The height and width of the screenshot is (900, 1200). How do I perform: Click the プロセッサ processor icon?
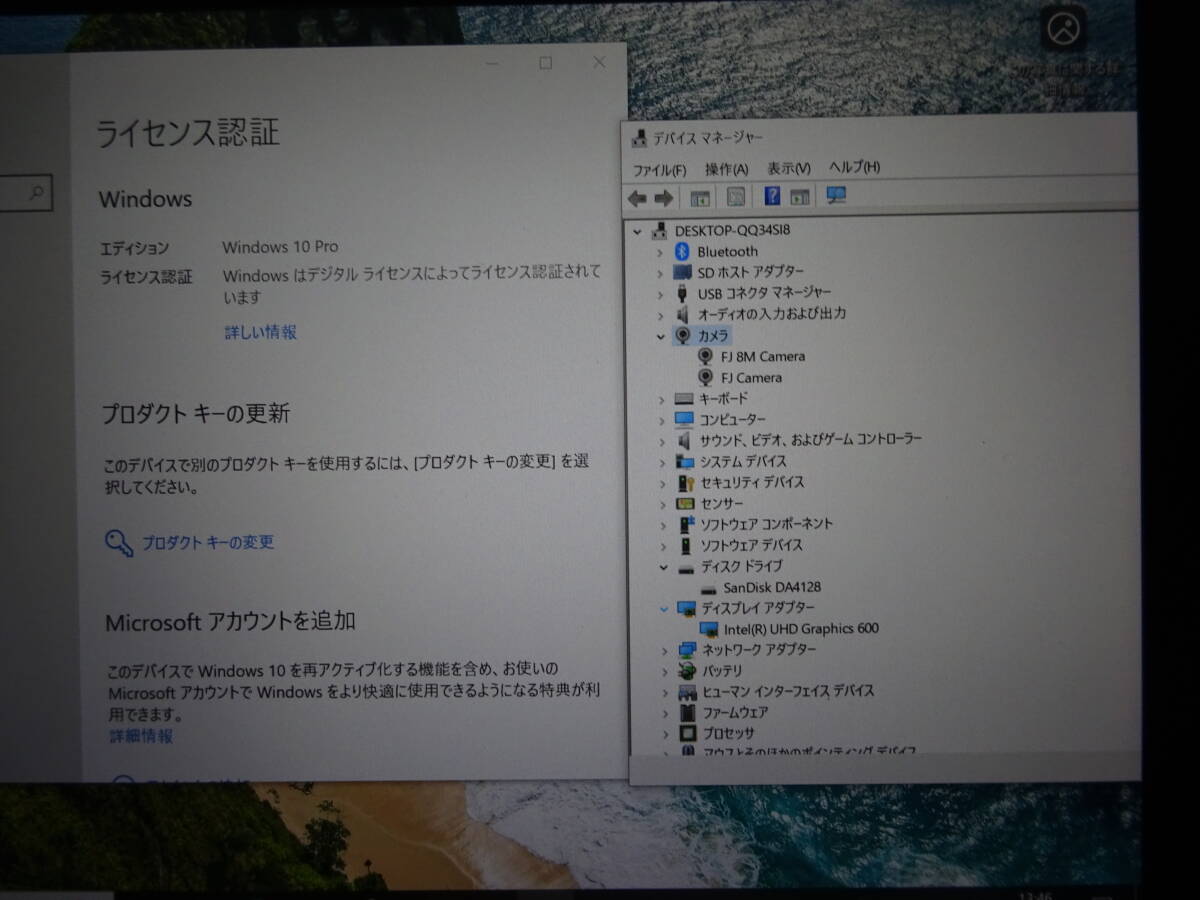coord(688,733)
